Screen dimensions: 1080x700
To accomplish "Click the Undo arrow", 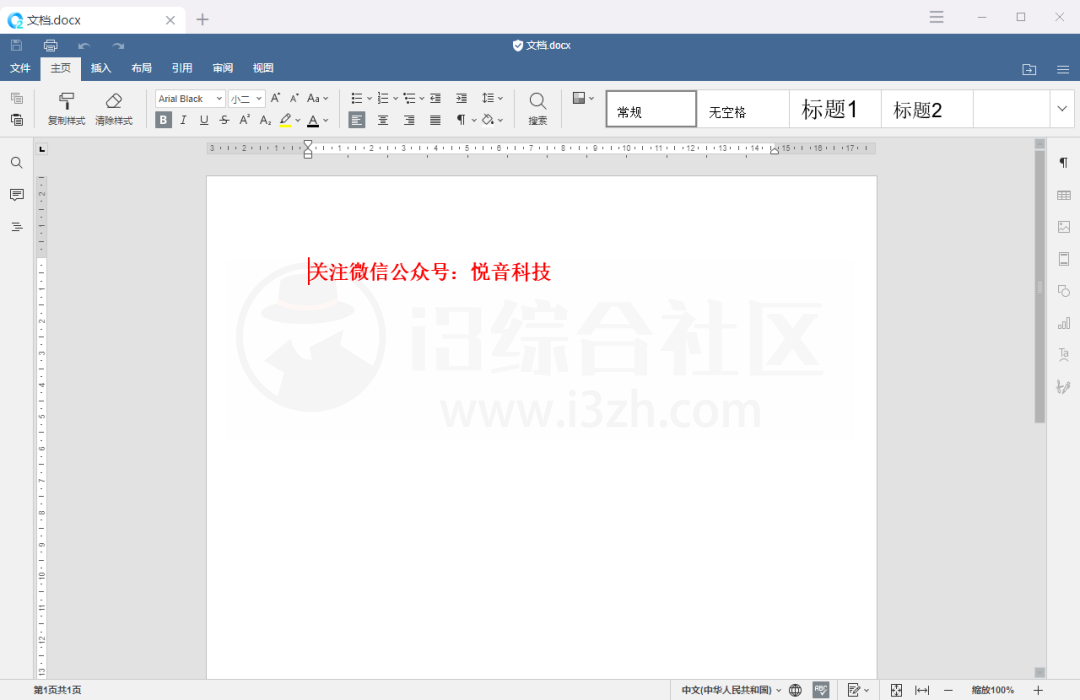I will point(84,45).
